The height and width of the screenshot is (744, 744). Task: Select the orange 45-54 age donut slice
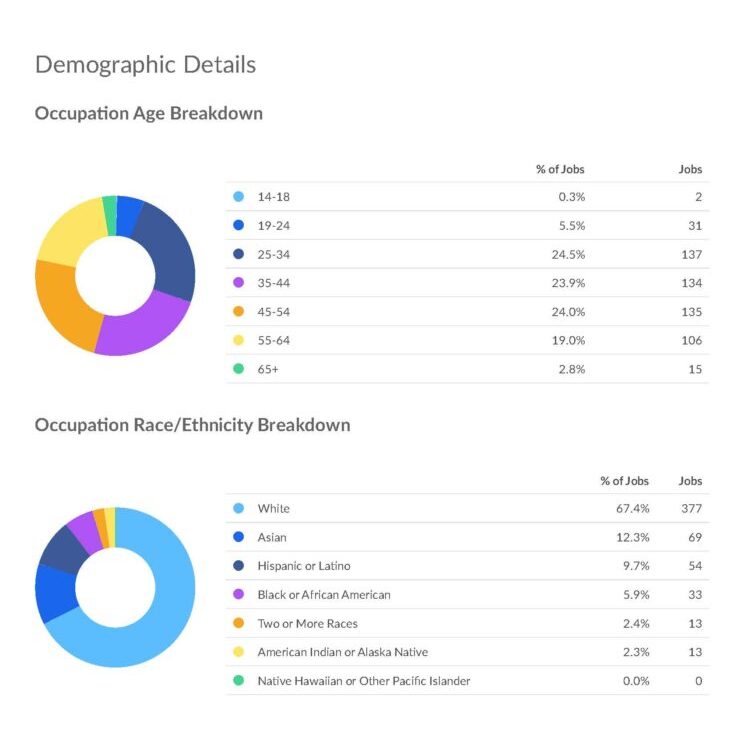tap(62, 305)
